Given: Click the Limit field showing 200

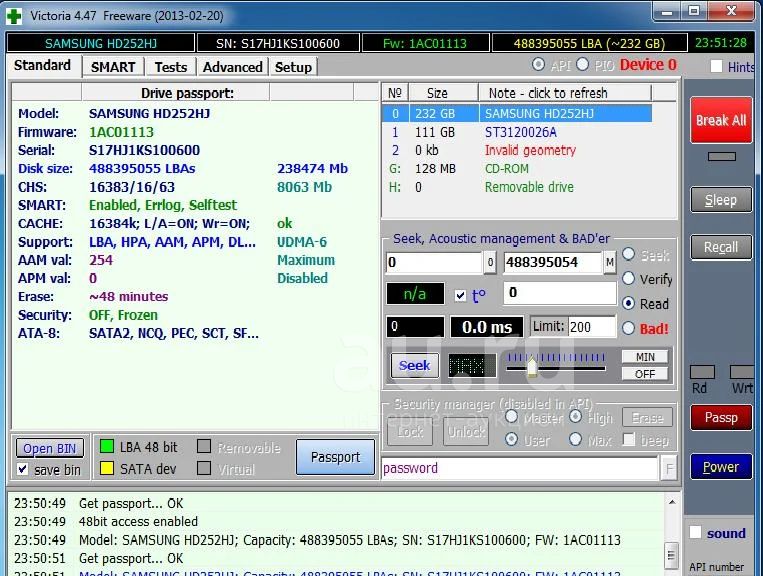Looking at the screenshot, I should tap(591, 326).
